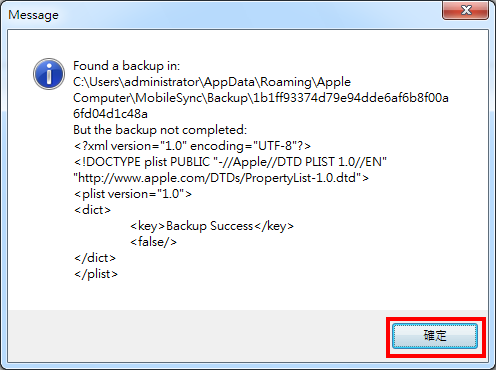Click the <false/> value line
The width and height of the screenshot is (496, 370).
pyautogui.click(x=153, y=242)
